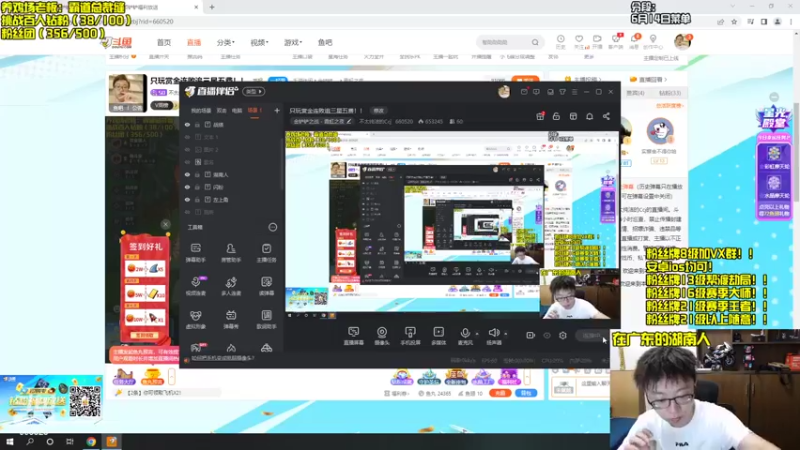Click the QR code promo banner thumbnail
Image resolution: width=800 pixels, height=450 pixels.
tap(51, 401)
